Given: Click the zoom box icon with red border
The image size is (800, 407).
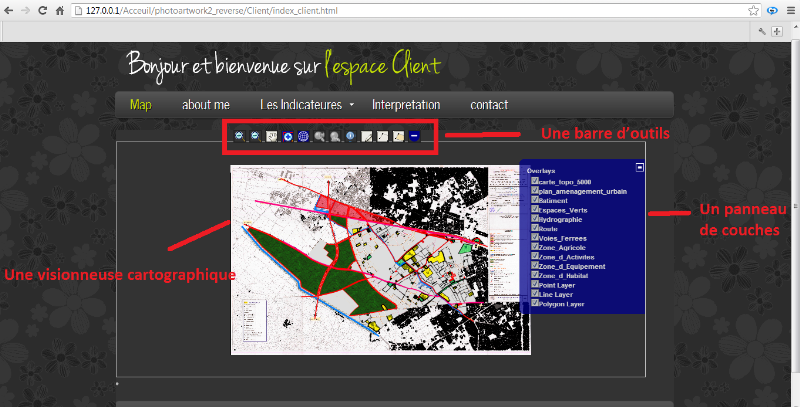Looking at the screenshot, I should (288, 136).
